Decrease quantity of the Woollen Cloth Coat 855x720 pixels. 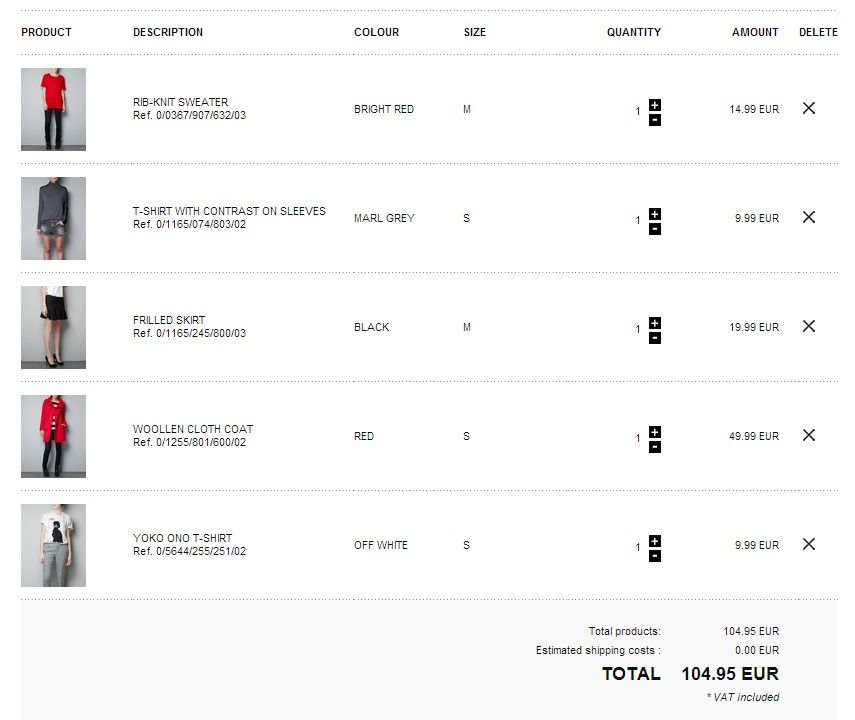(x=655, y=447)
